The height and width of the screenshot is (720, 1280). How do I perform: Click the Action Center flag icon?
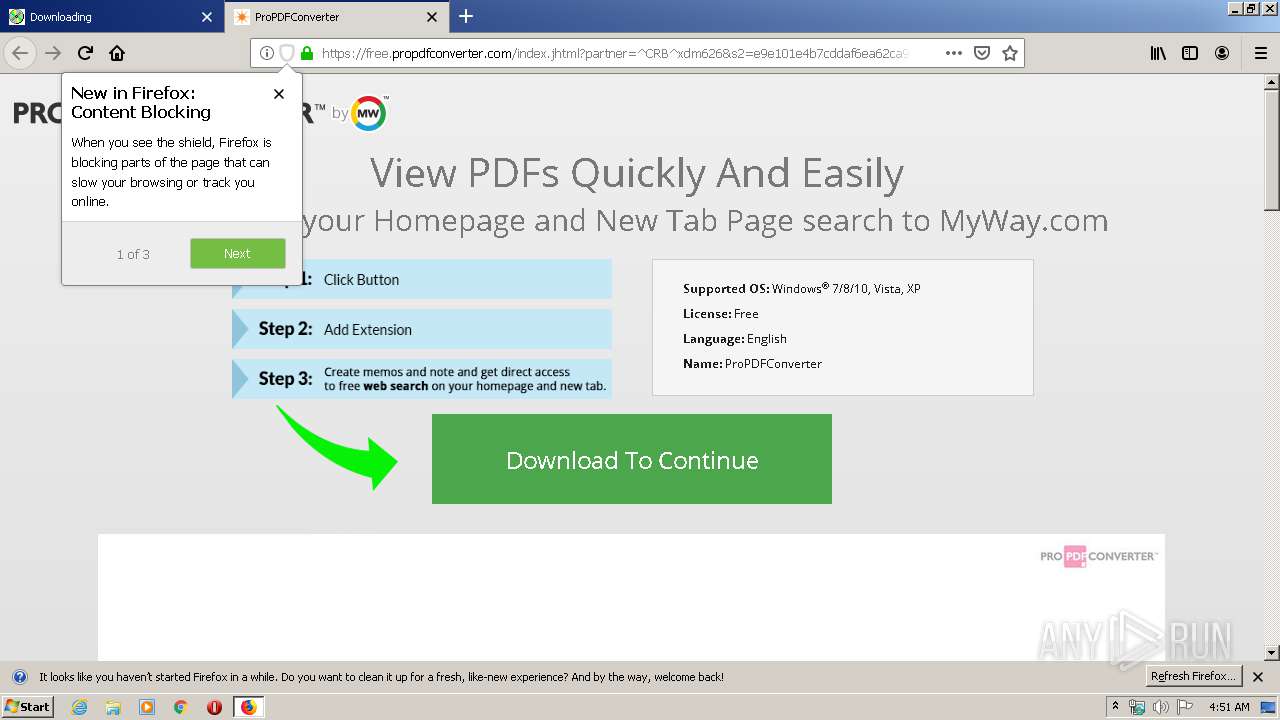[1184, 707]
